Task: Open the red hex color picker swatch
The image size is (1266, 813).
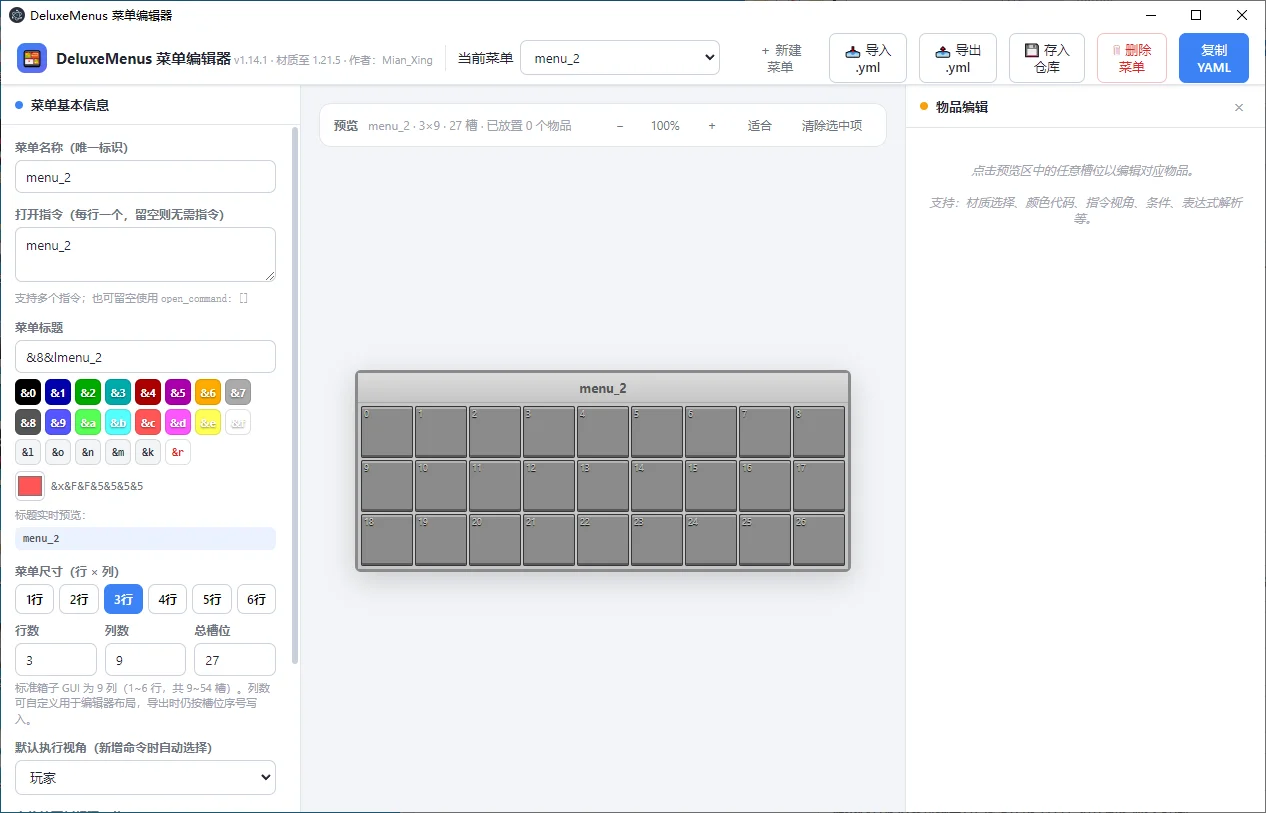Action: (30, 486)
